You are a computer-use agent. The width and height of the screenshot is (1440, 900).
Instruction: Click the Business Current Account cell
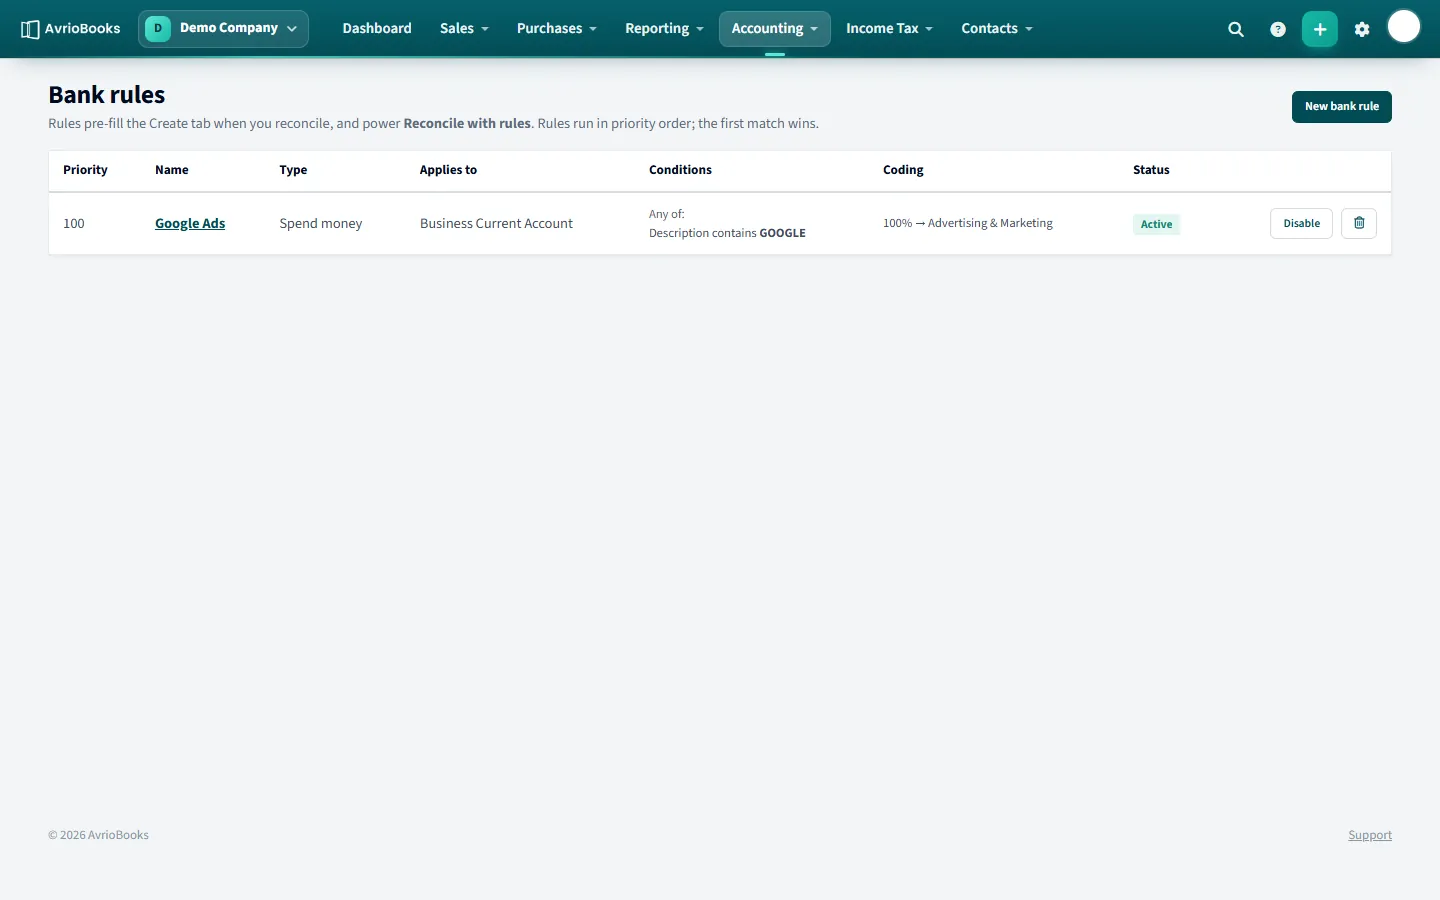coord(496,223)
